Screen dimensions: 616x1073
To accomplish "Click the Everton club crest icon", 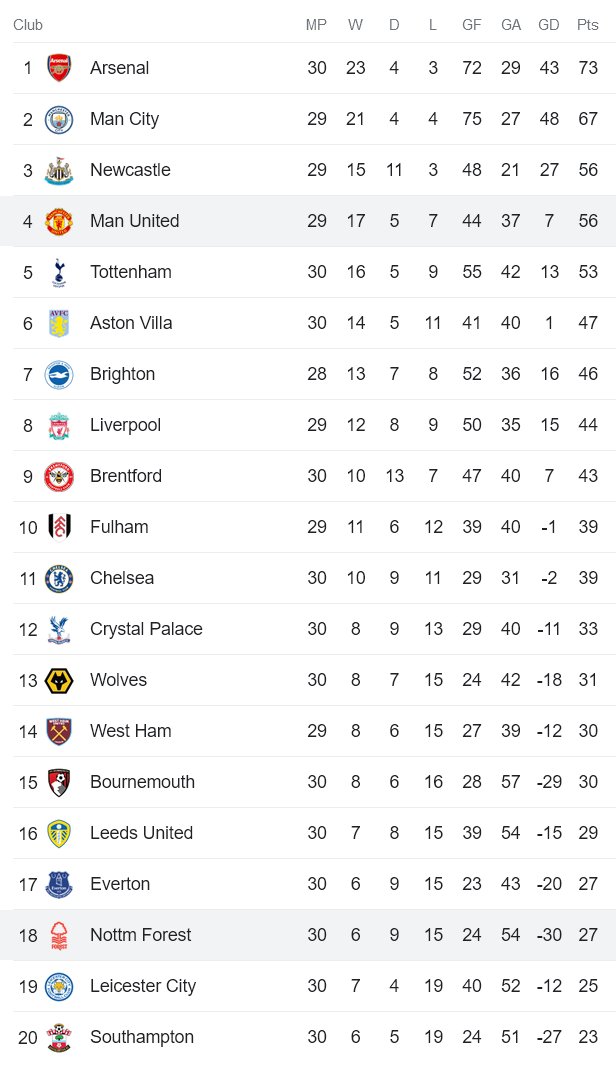I will click(x=59, y=884).
